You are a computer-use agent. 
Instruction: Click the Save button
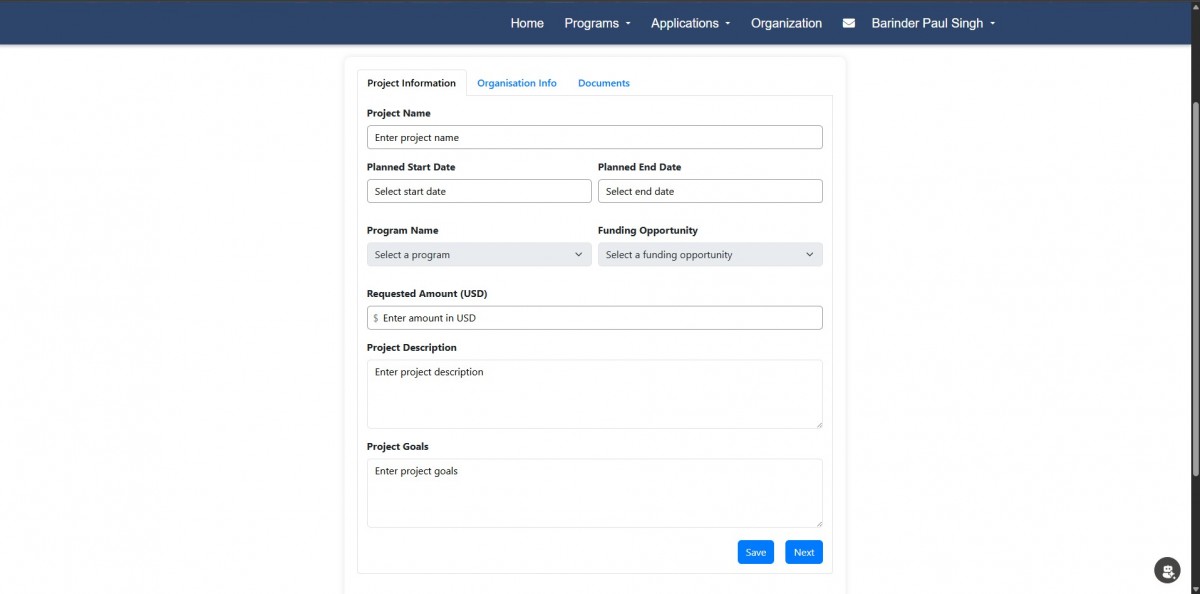tap(755, 552)
